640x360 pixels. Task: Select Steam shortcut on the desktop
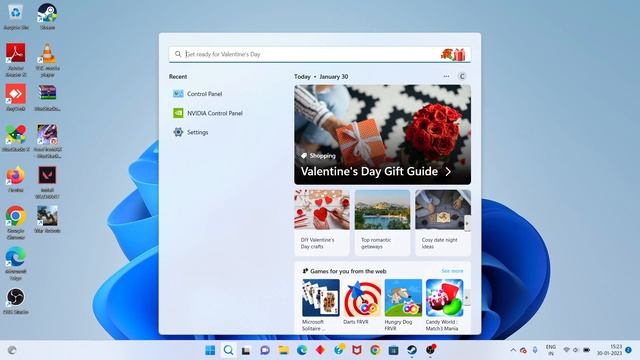click(47, 16)
